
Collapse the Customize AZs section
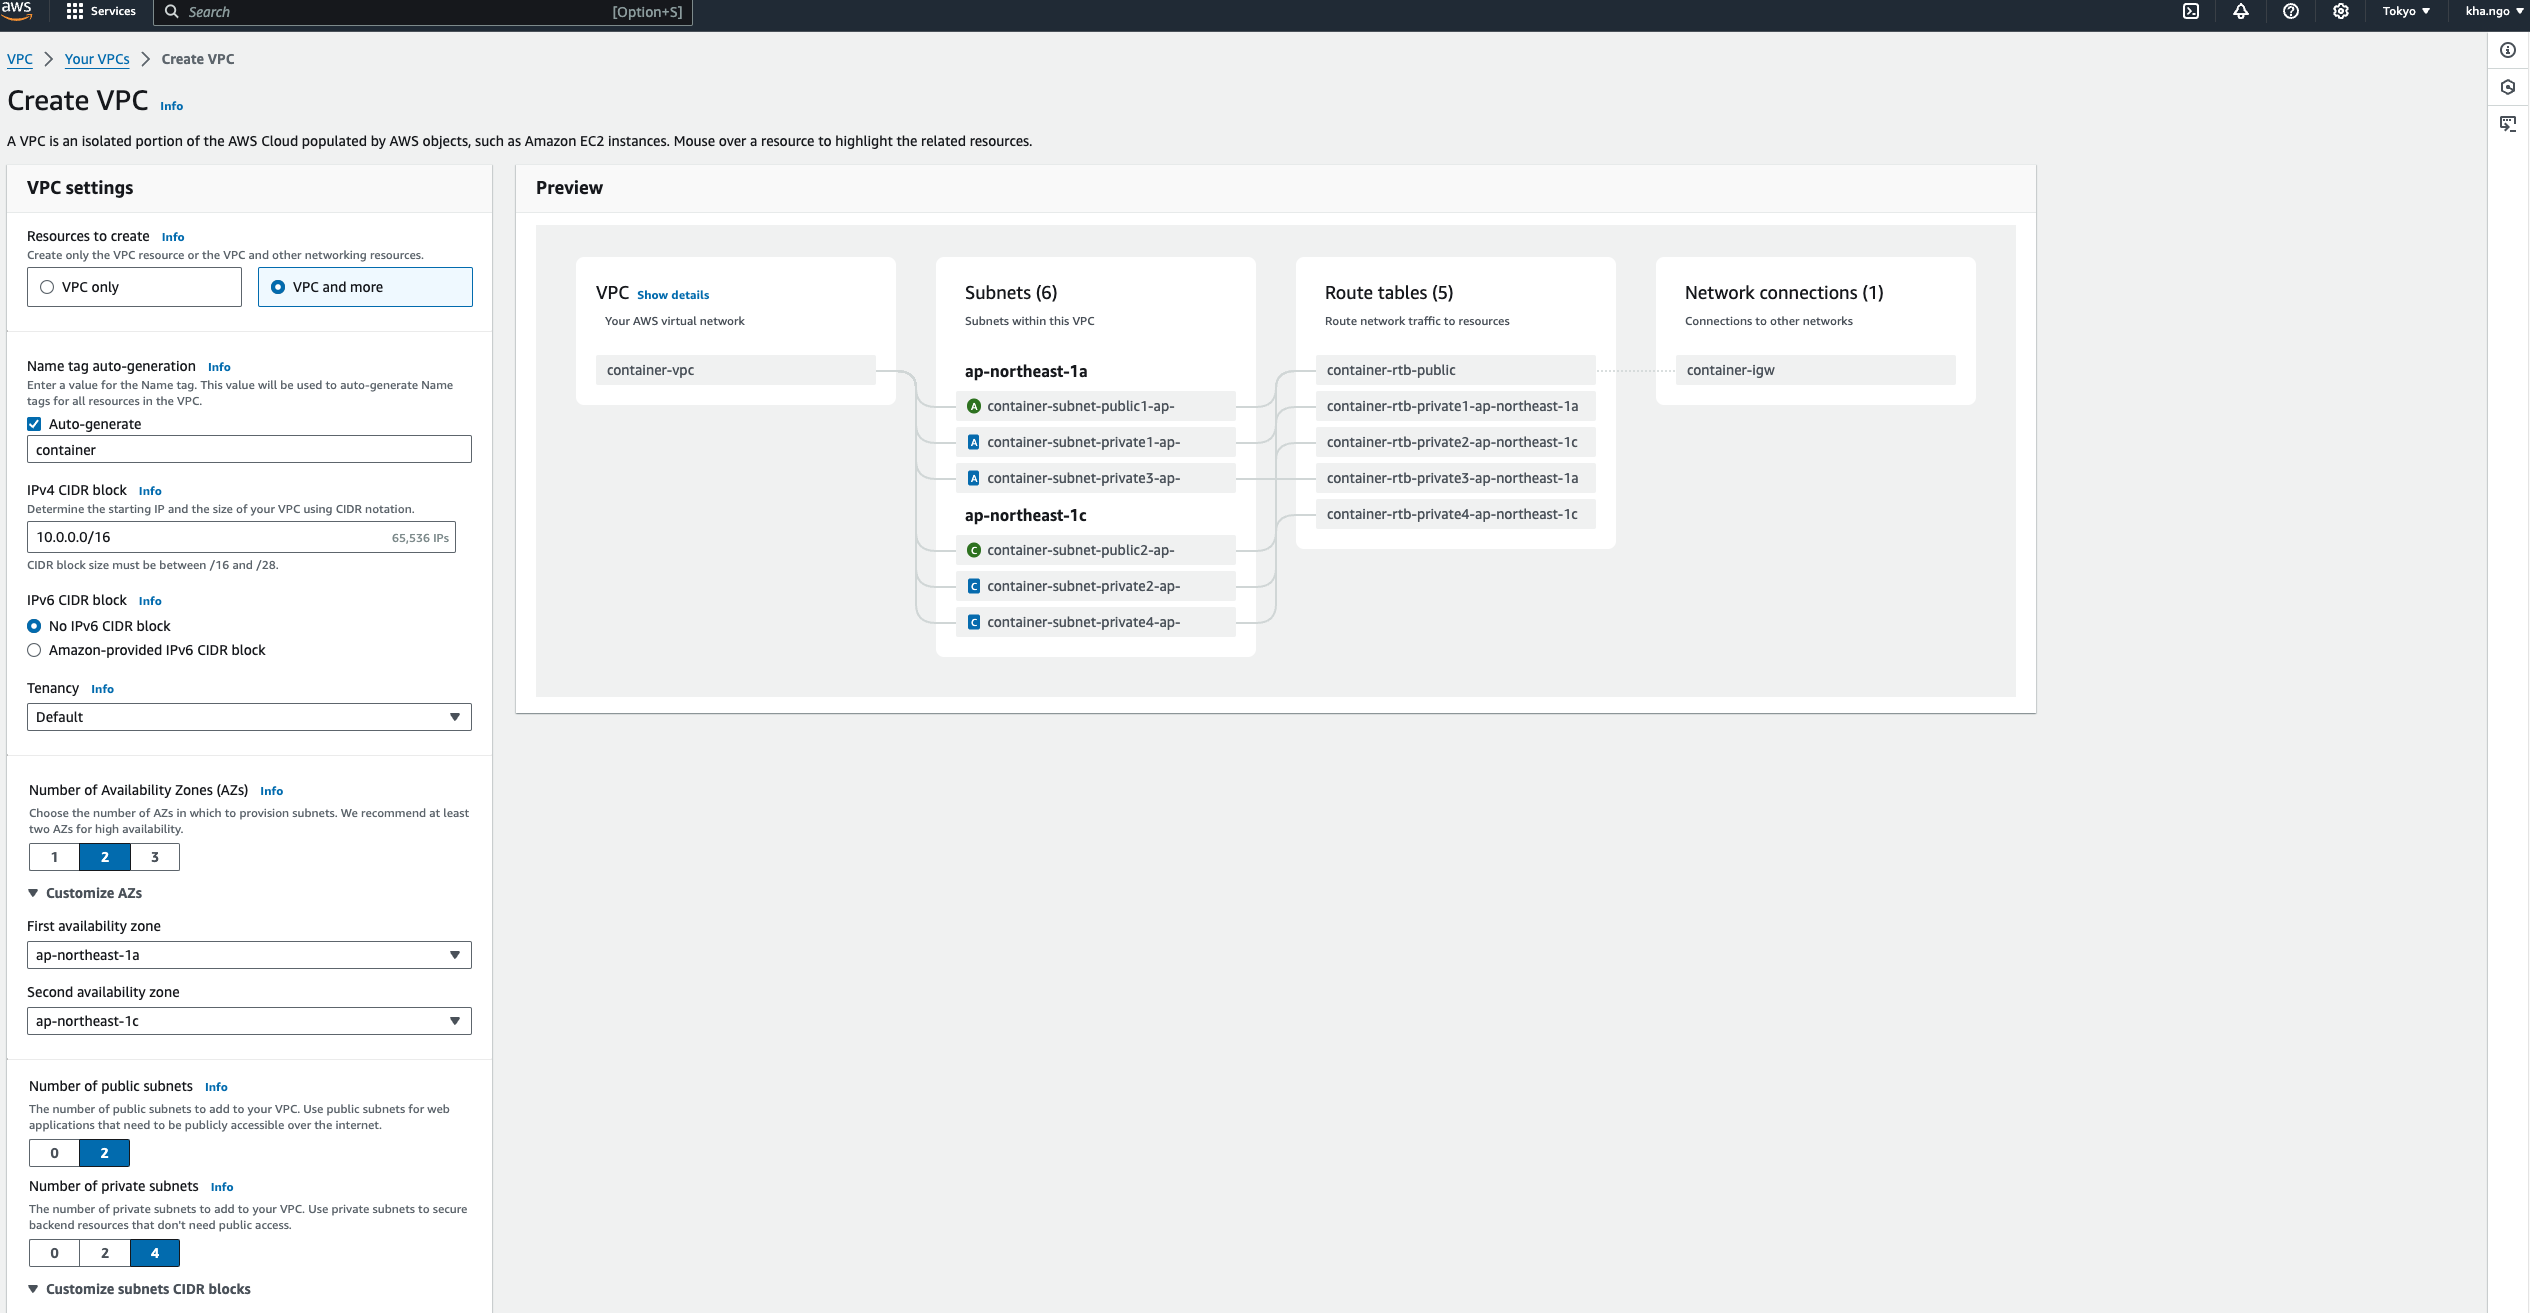[85, 893]
